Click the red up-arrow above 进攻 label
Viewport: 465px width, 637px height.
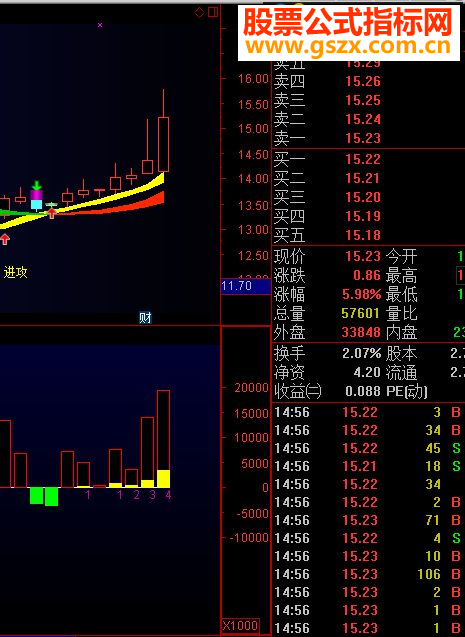click(4, 239)
